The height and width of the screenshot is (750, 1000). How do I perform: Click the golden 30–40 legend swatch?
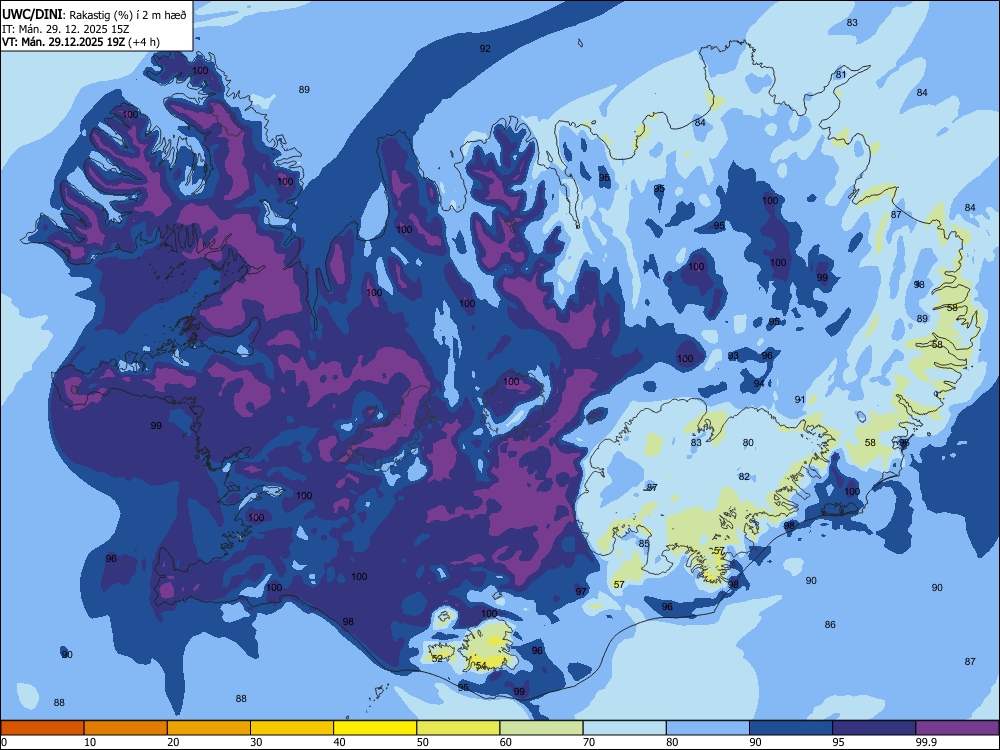pos(292,728)
